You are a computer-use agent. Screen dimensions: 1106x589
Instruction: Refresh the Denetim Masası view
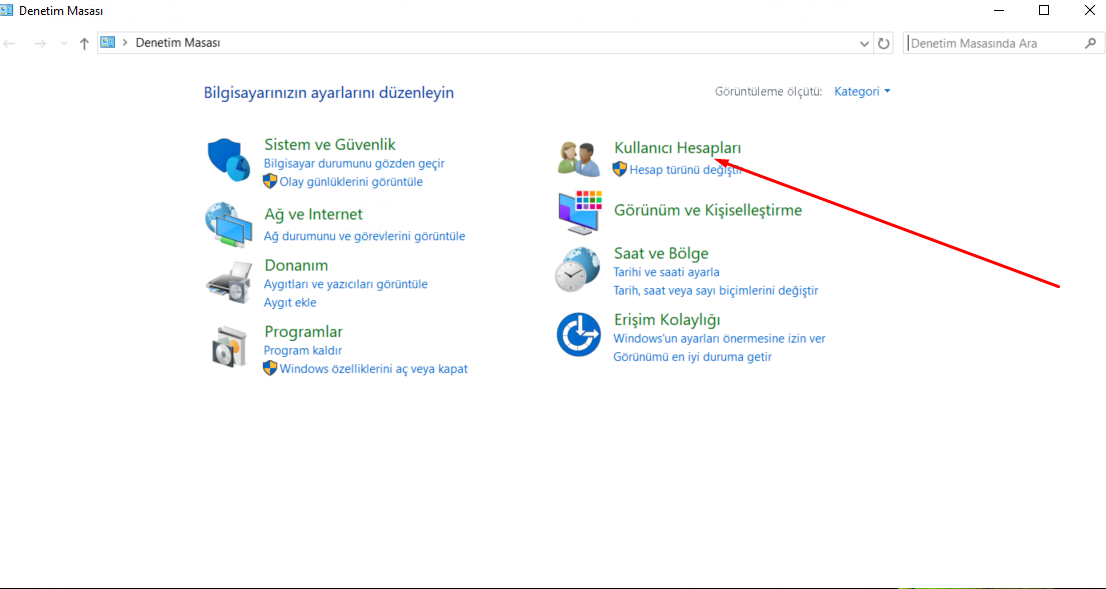pyautogui.click(x=884, y=44)
